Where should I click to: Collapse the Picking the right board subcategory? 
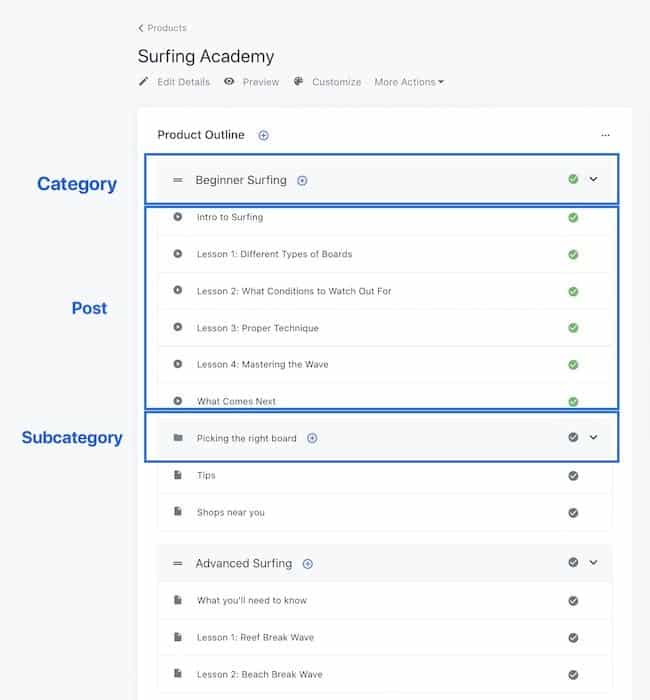(x=593, y=438)
